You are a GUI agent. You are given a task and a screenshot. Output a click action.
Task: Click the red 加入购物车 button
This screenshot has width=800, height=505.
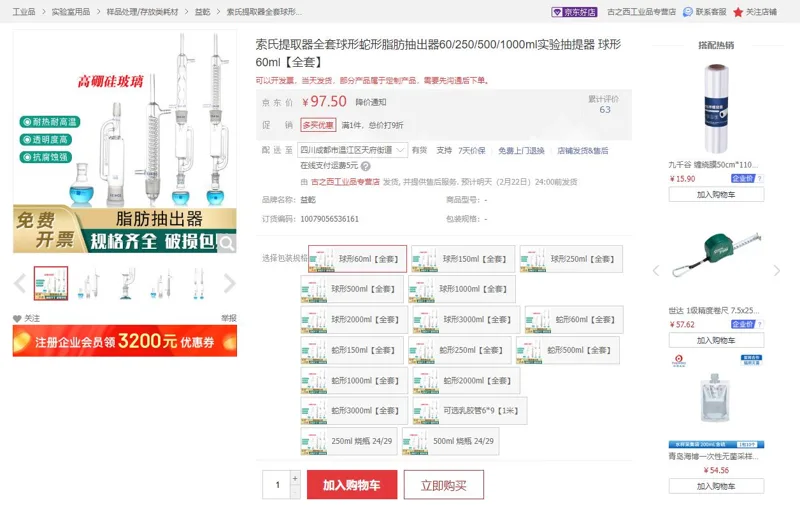[352, 485]
